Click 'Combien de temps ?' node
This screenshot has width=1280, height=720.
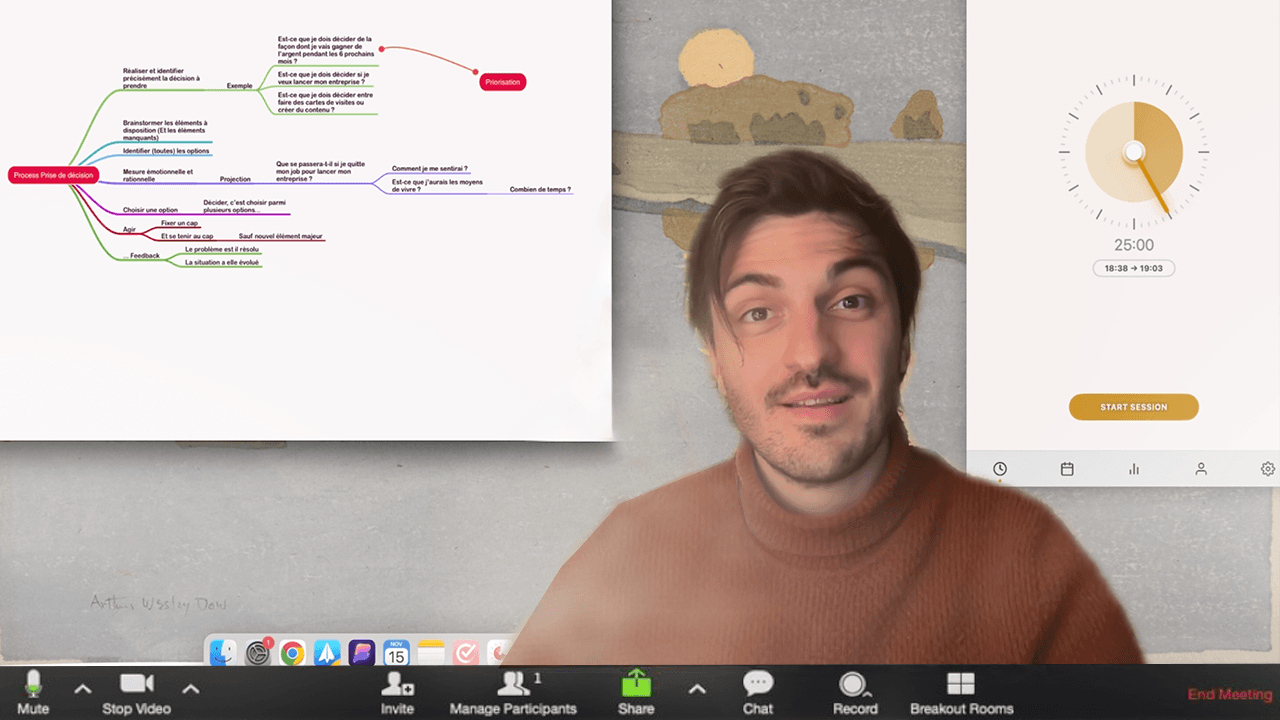540,189
